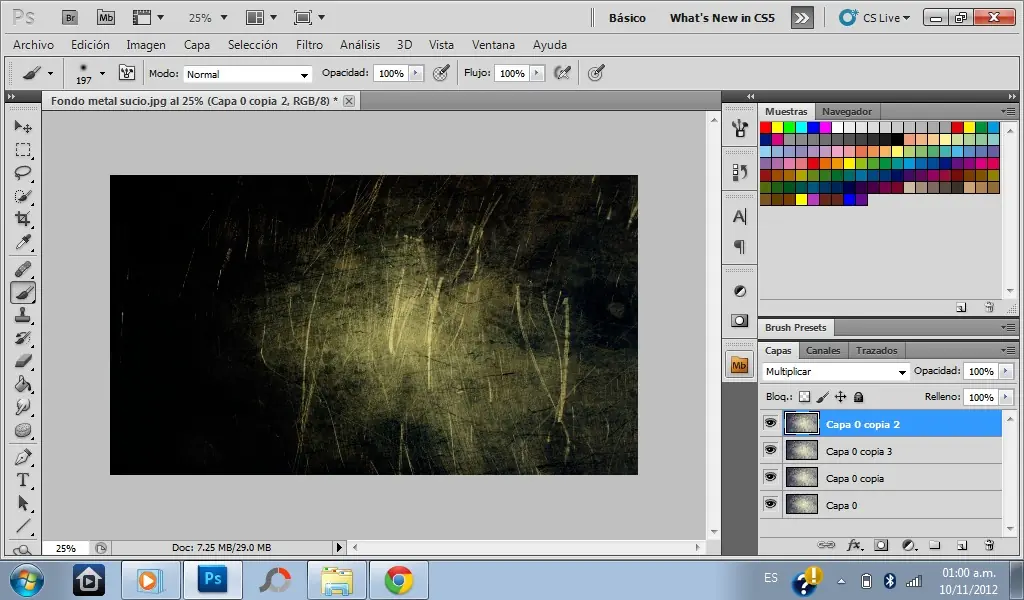Image resolution: width=1024 pixels, height=600 pixels.
Task: Select the Clone Stamp tool
Action: tap(24, 316)
